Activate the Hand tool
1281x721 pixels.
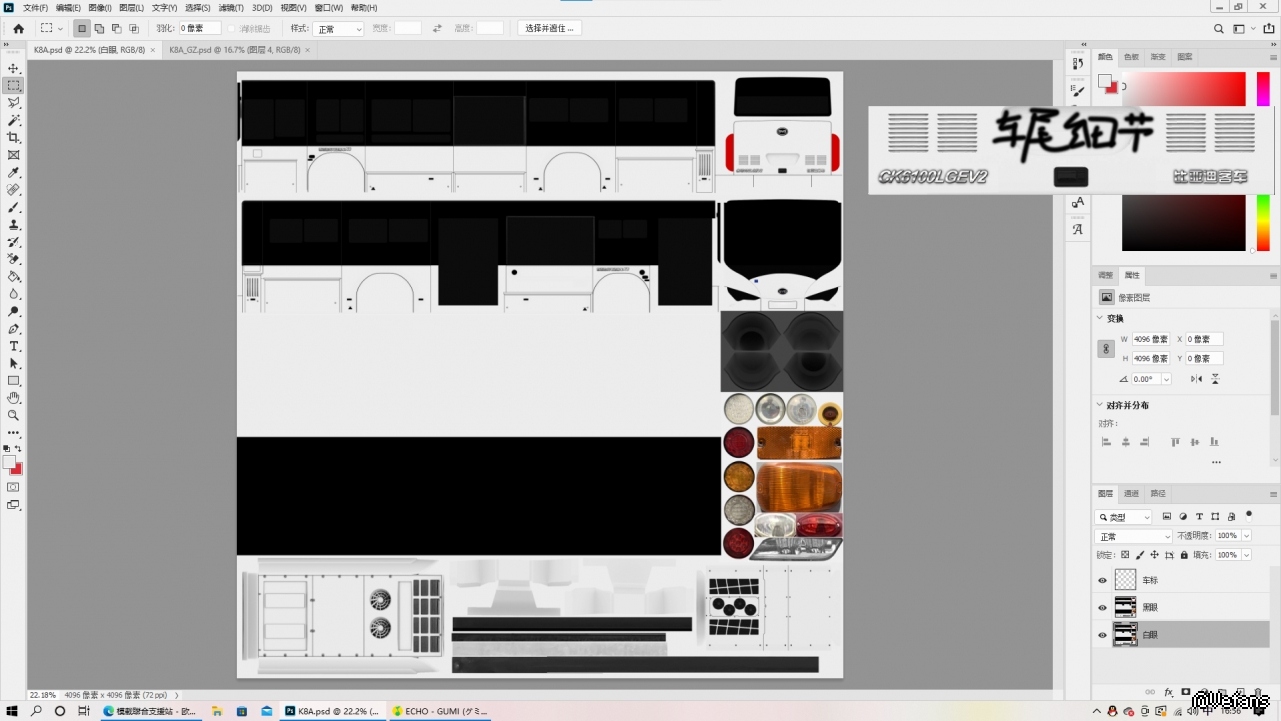pyautogui.click(x=14, y=398)
